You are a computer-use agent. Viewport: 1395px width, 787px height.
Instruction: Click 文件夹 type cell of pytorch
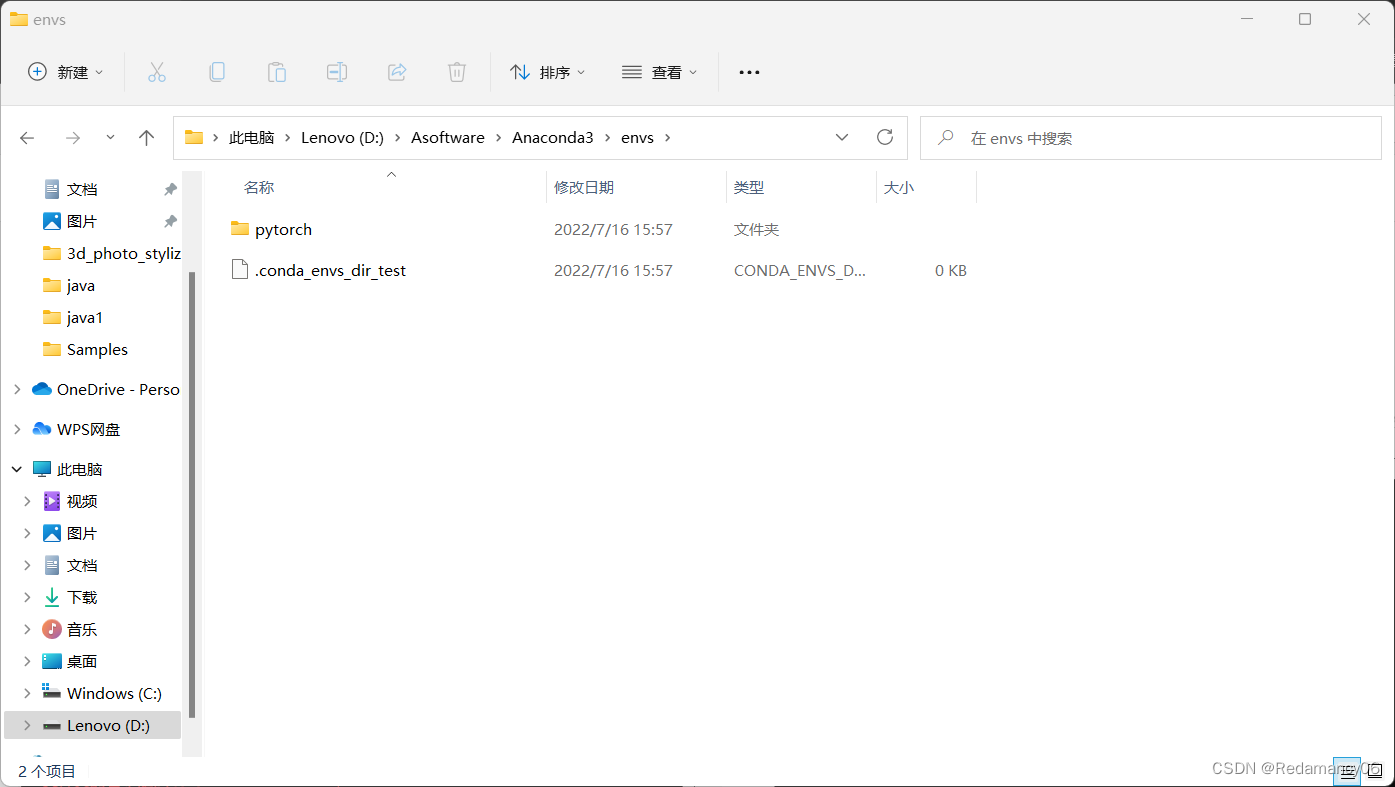pyautogui.click(x=756, y=229)
